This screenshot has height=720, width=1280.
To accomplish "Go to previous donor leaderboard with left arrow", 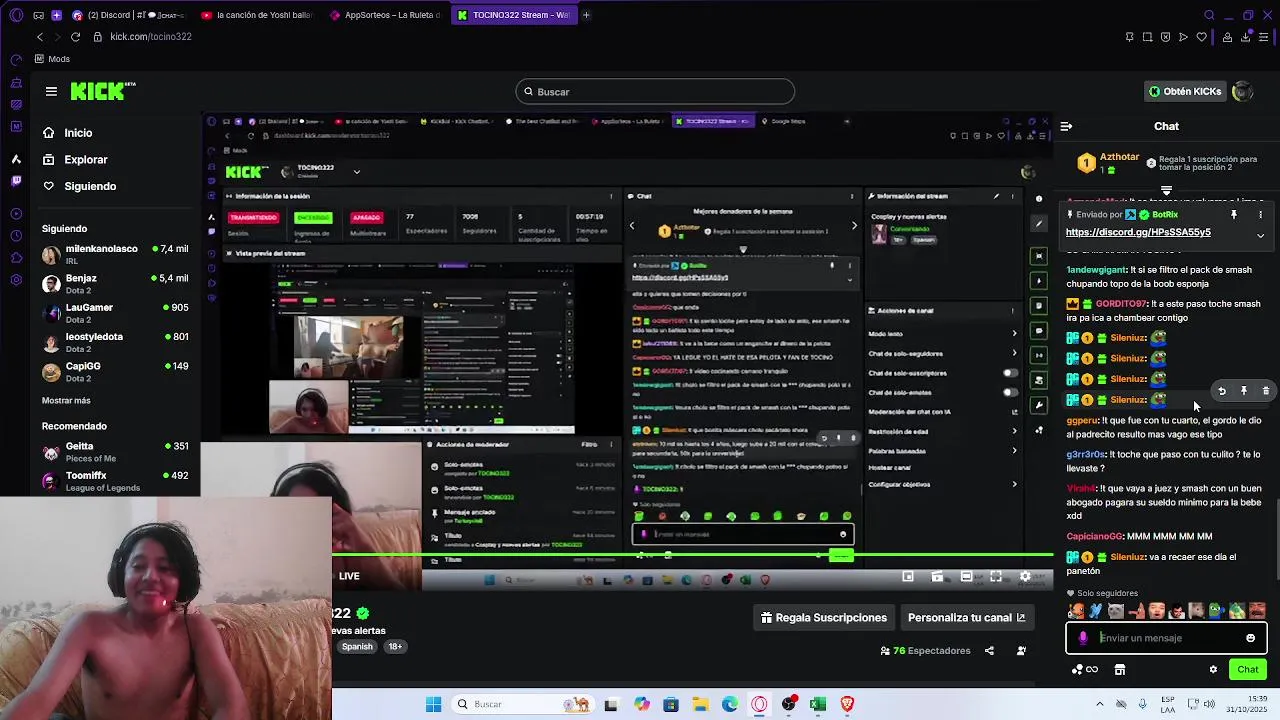I will [x=632, y=226].
